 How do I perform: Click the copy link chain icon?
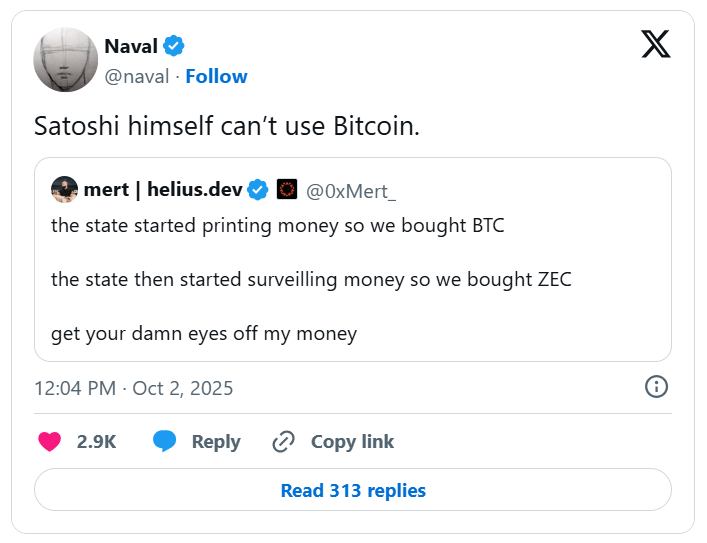[284, 441]
